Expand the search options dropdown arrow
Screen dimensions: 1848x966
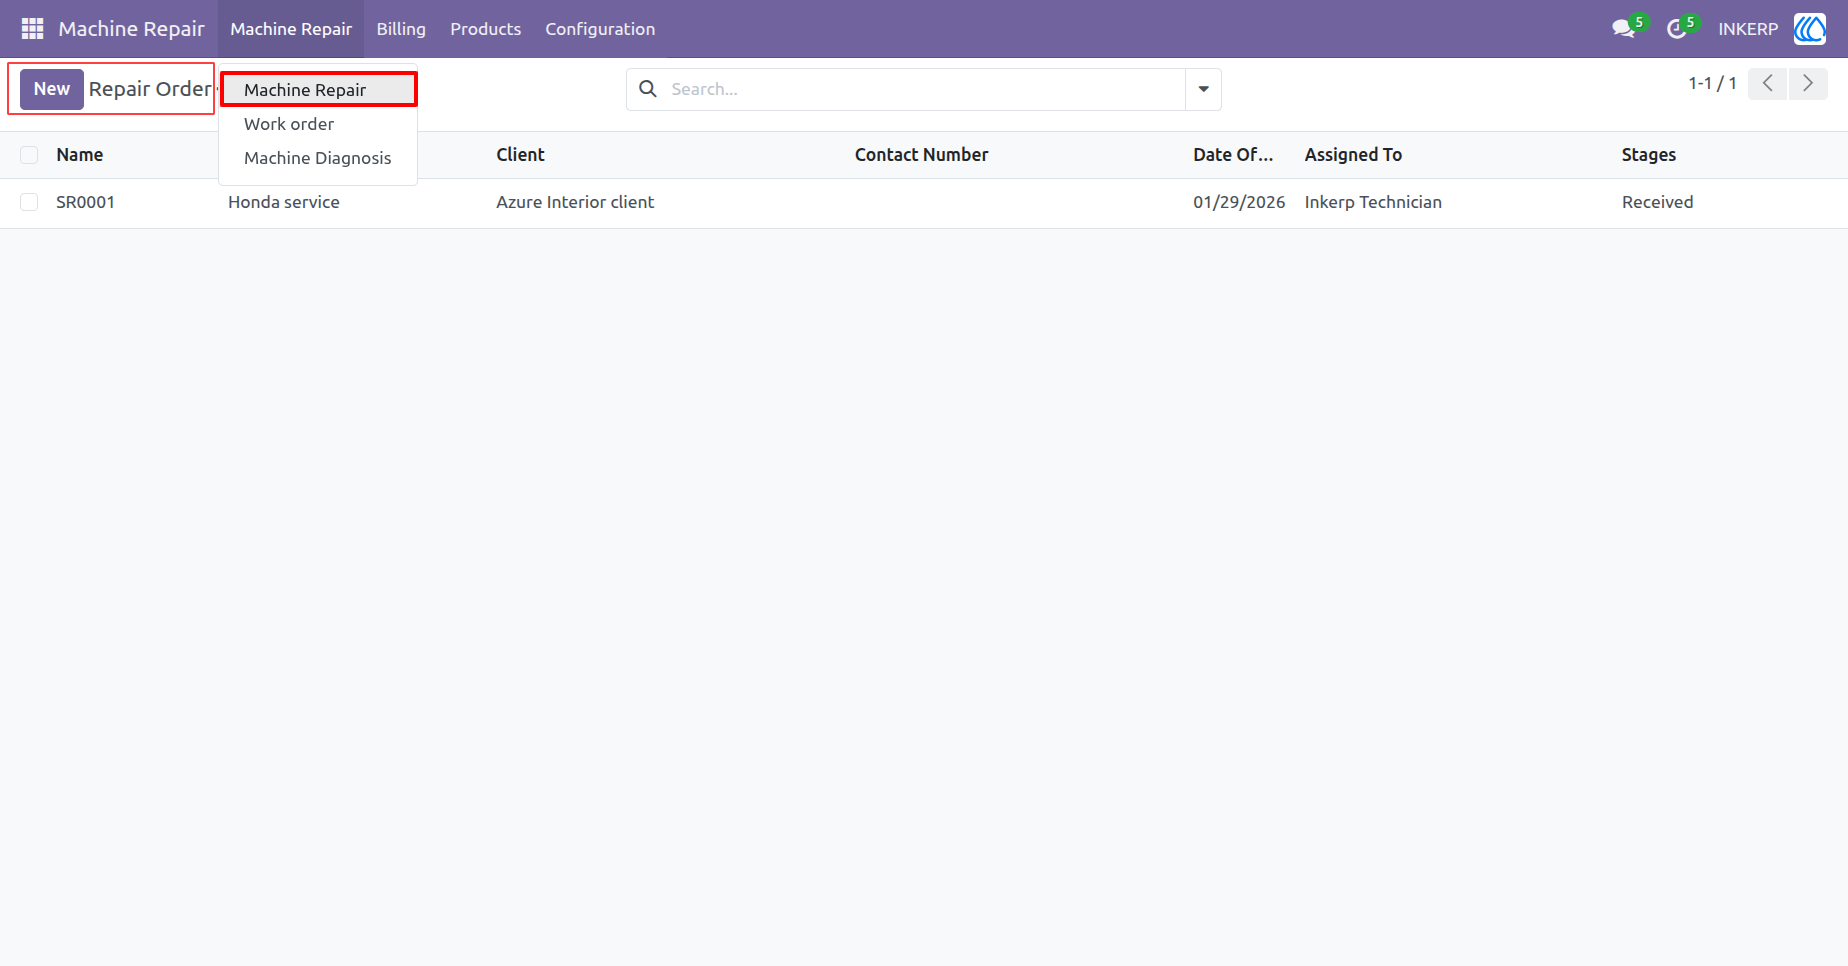[x=1203, y=89]
